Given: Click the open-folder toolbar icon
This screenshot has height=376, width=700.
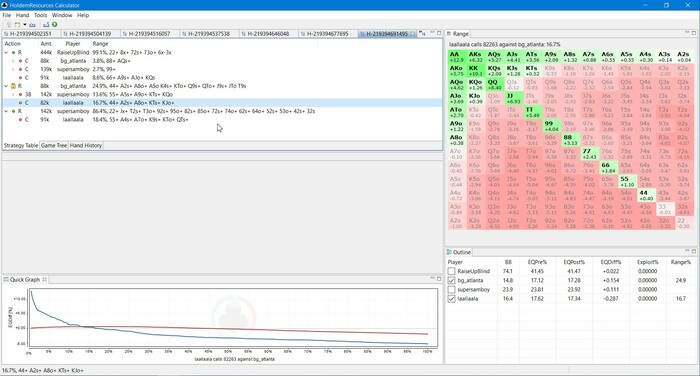Looking at the screenshot, I should point(33,25).
